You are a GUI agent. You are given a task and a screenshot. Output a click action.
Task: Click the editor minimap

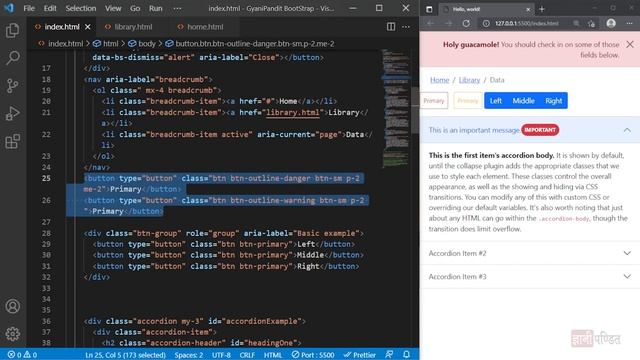395,108
